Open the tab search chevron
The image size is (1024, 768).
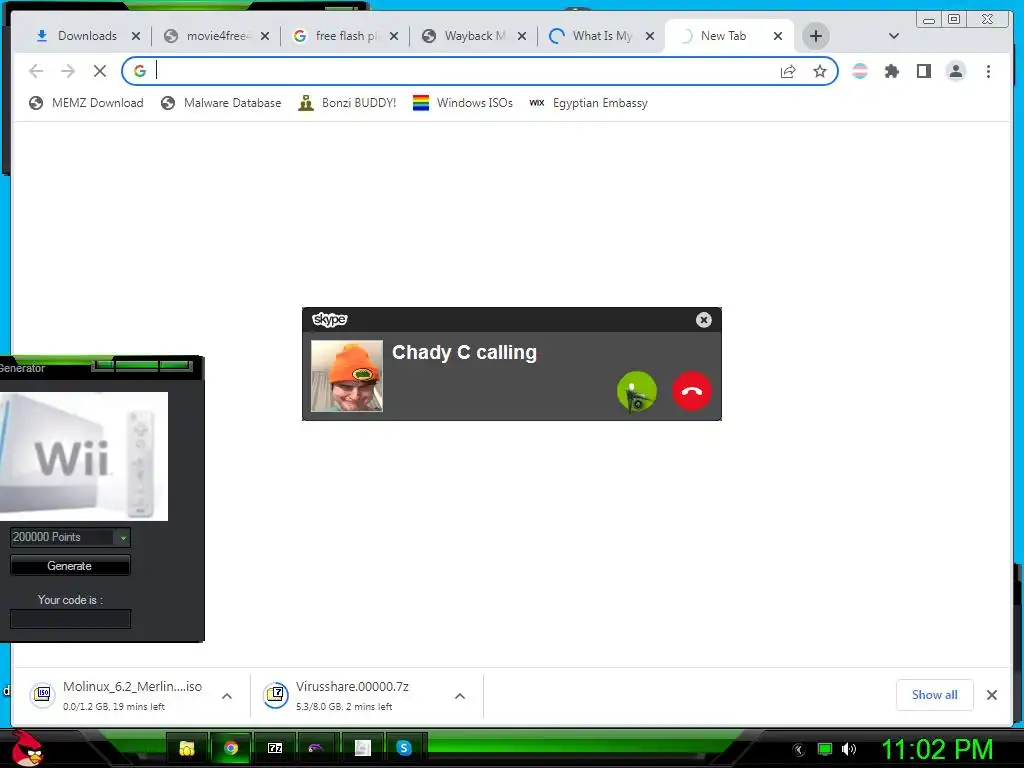pyautogui.click(x=894, y=36)
